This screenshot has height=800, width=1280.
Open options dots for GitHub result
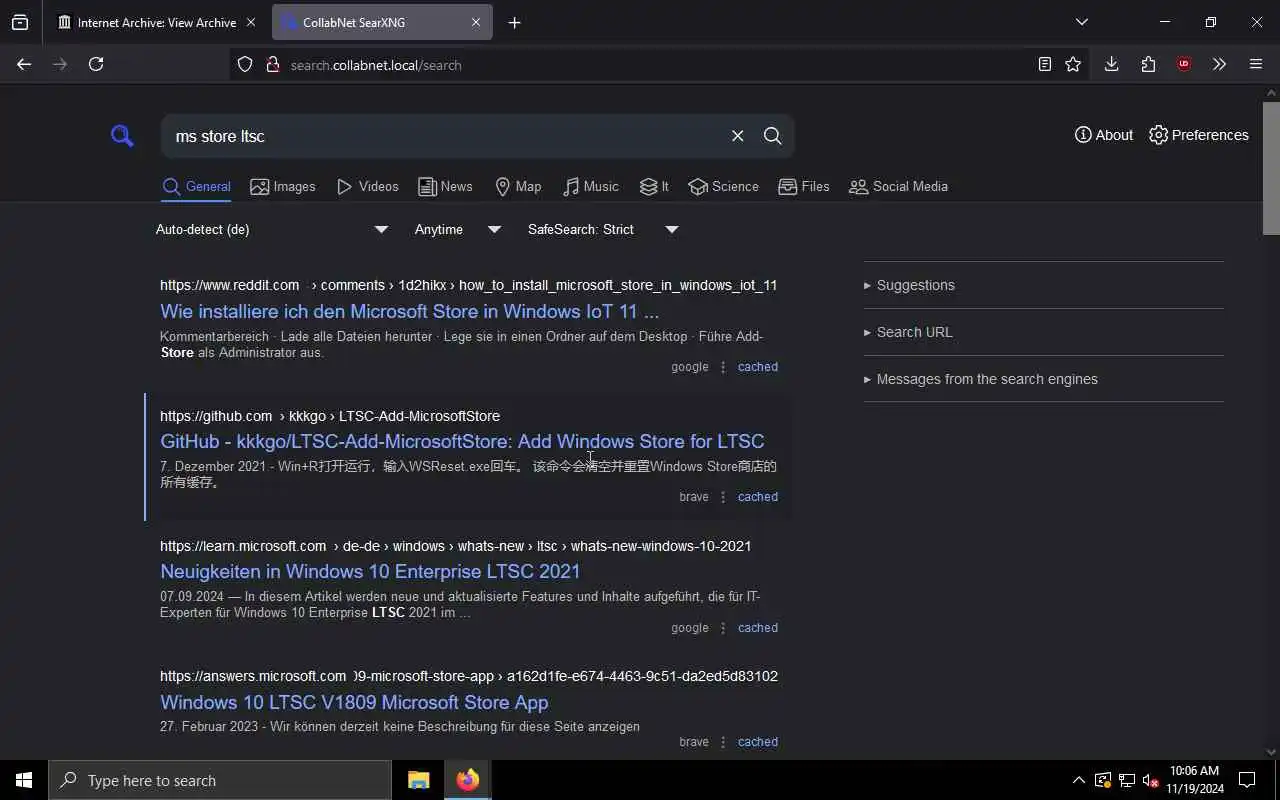pos(723,497)
